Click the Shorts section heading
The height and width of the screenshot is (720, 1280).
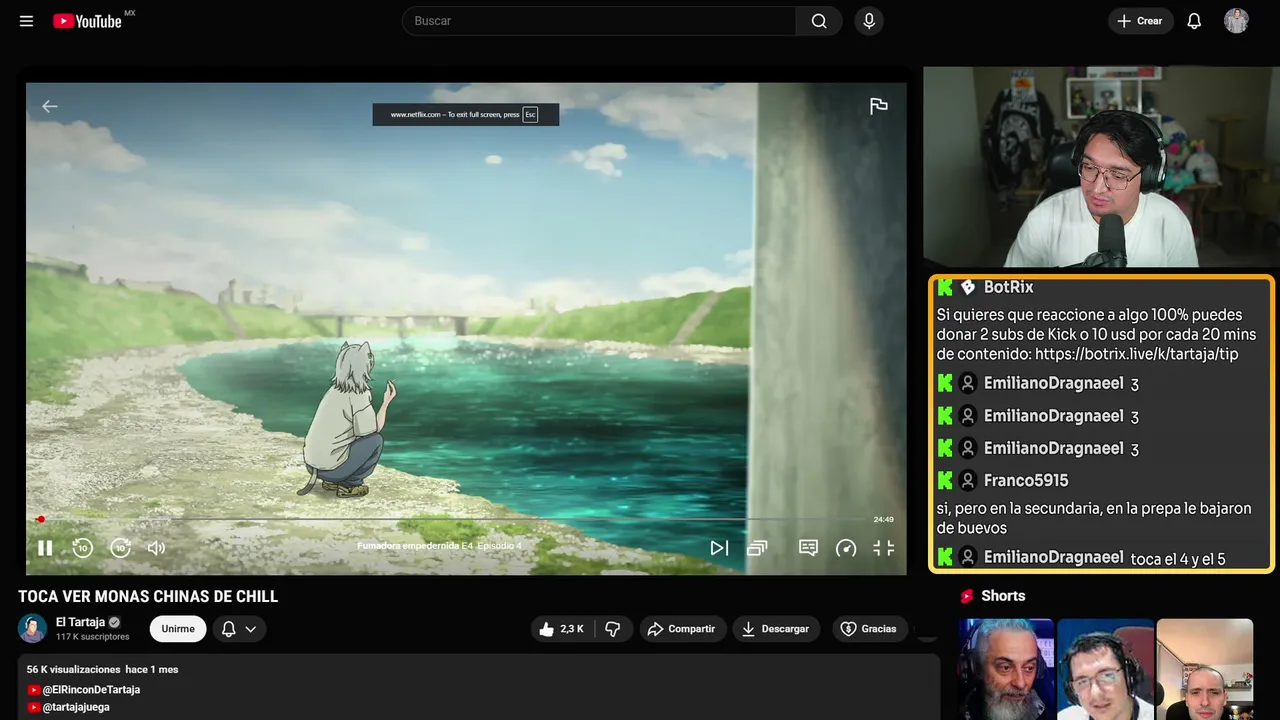[1003, 596]
